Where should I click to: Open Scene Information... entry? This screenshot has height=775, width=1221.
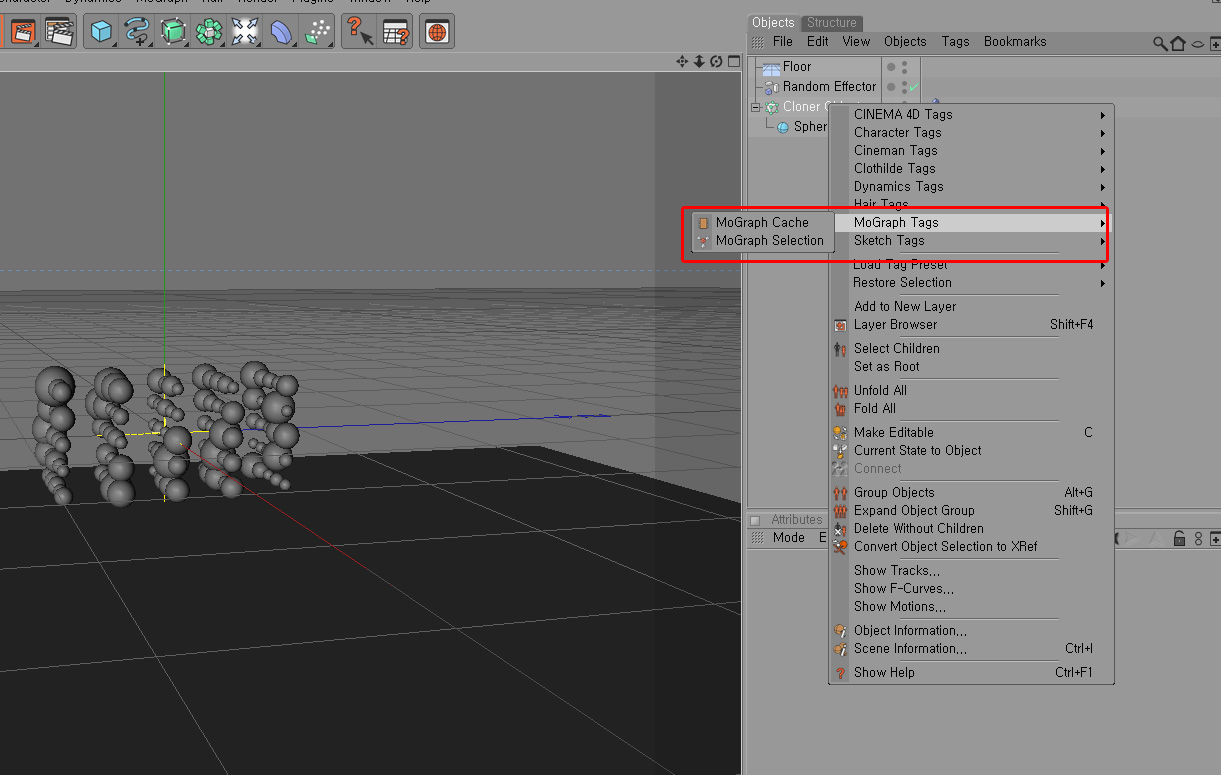[971, 648]
